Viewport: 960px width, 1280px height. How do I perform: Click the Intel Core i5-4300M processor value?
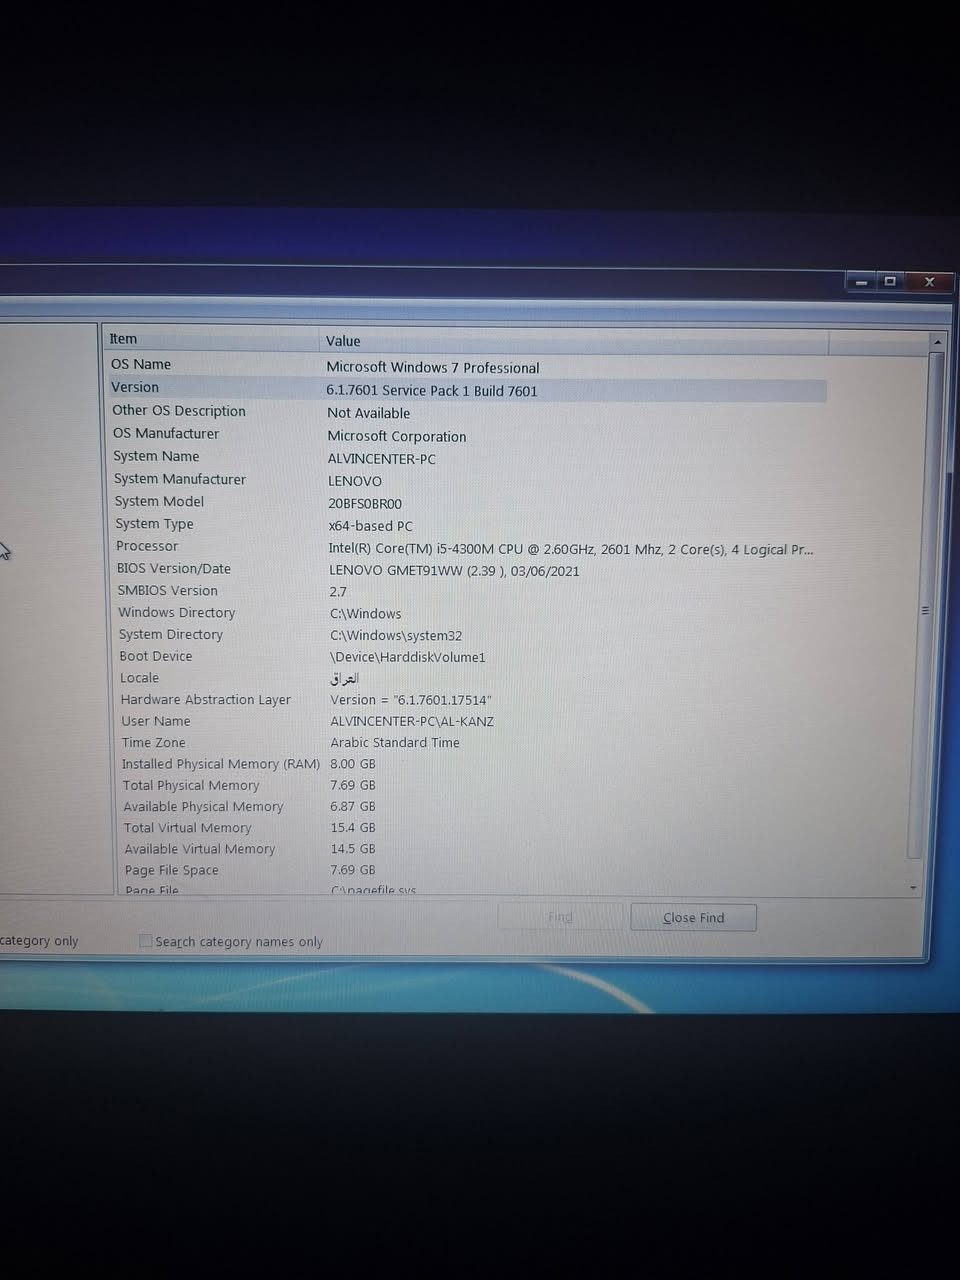coord(571,549)
